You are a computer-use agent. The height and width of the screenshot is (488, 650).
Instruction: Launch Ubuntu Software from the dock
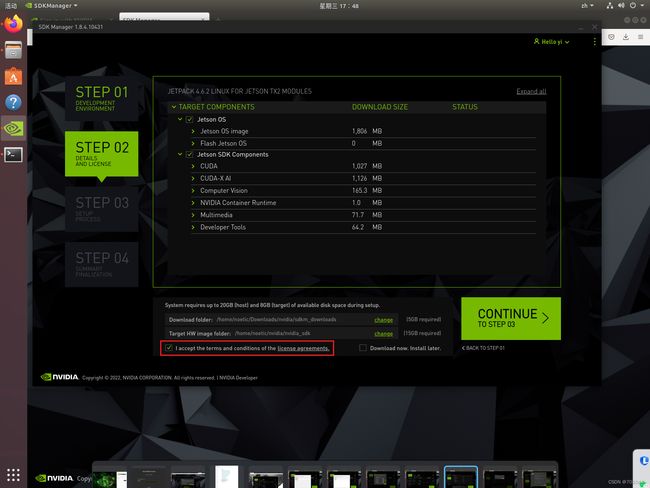coord(13,76)
